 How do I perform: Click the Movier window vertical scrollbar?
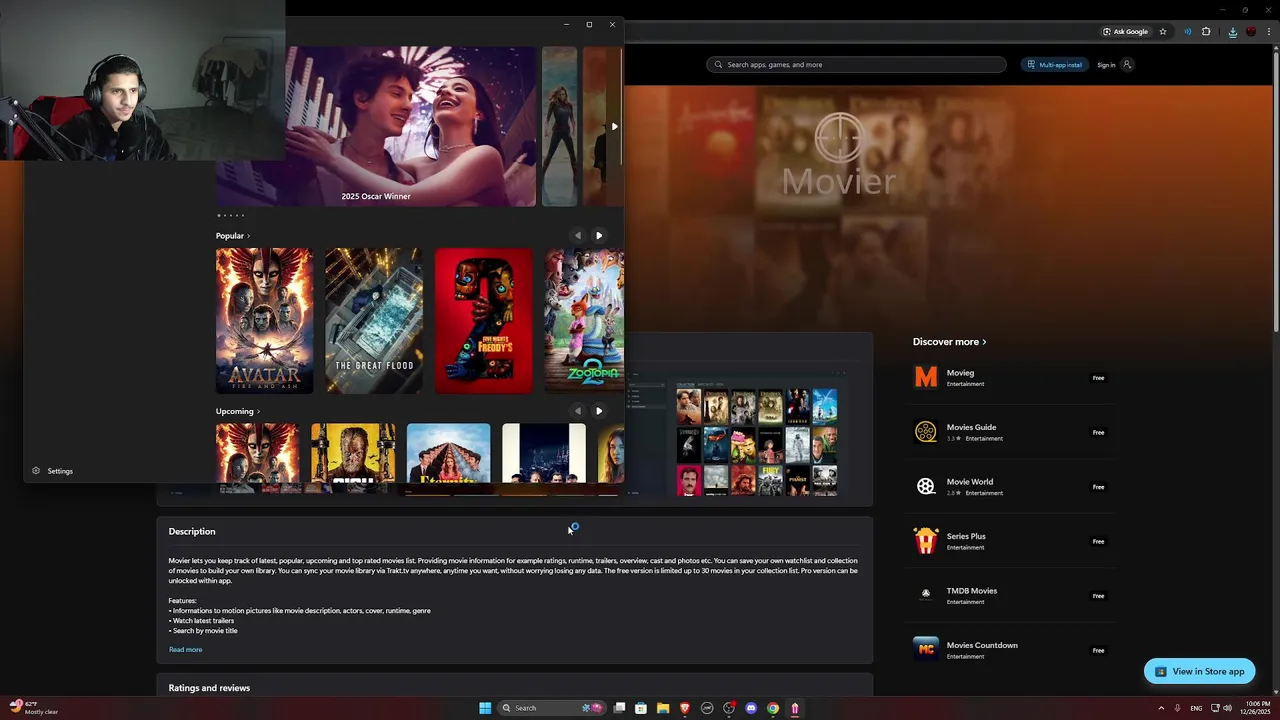click(x=621, y=105)
